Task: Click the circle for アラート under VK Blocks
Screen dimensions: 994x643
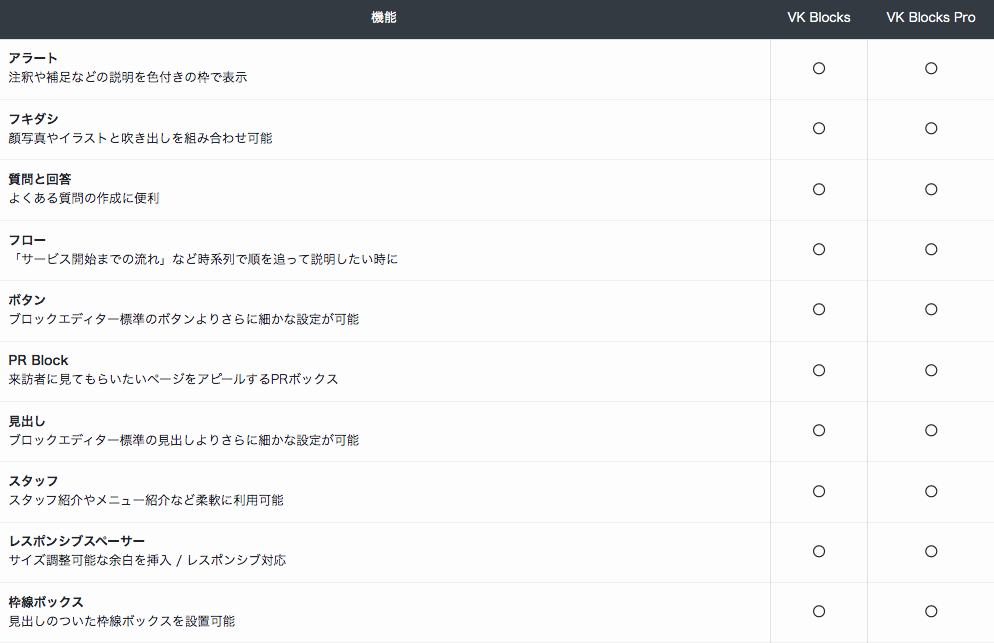Action: point(819,68)
